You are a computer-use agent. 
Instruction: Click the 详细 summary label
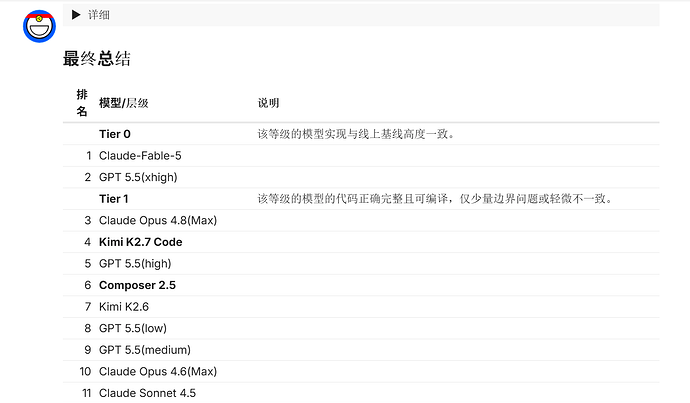coord(99,15)
